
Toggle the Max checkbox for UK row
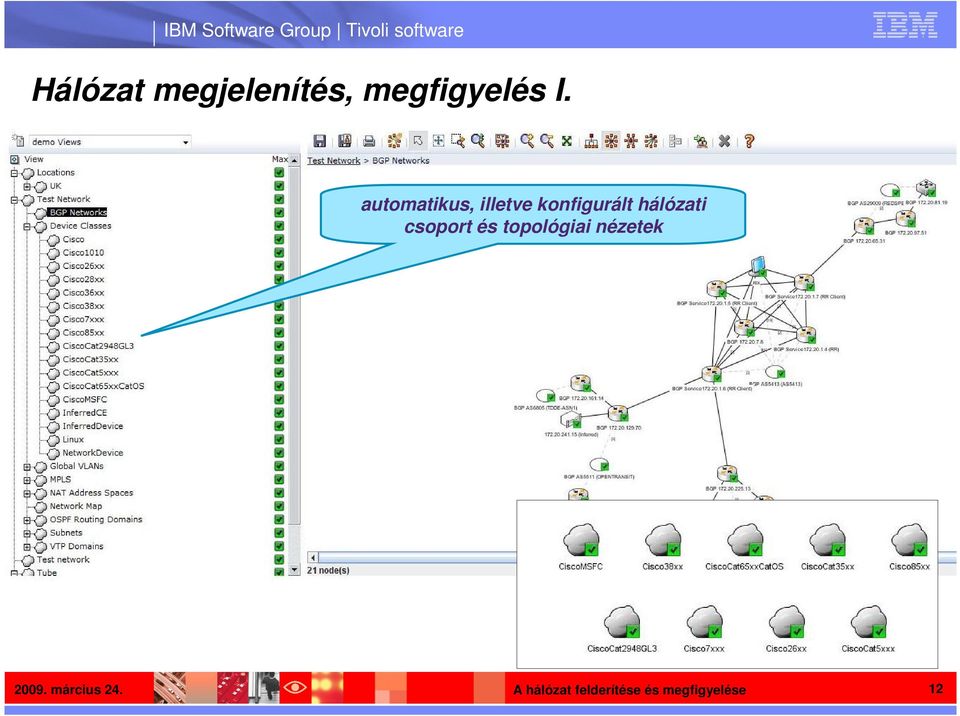[279, 186]
